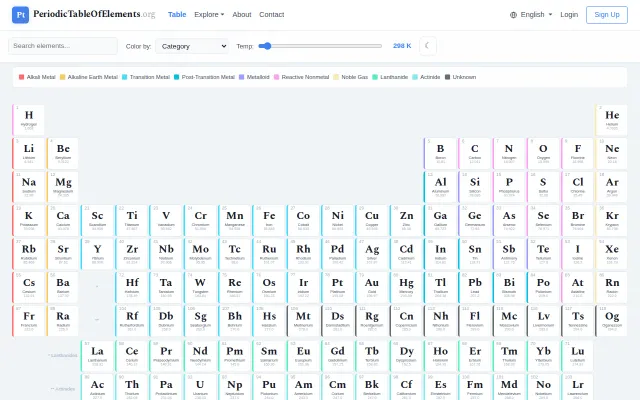
Task: Click the Alkaline Earth Metal legend item
Action: [89, 77]
